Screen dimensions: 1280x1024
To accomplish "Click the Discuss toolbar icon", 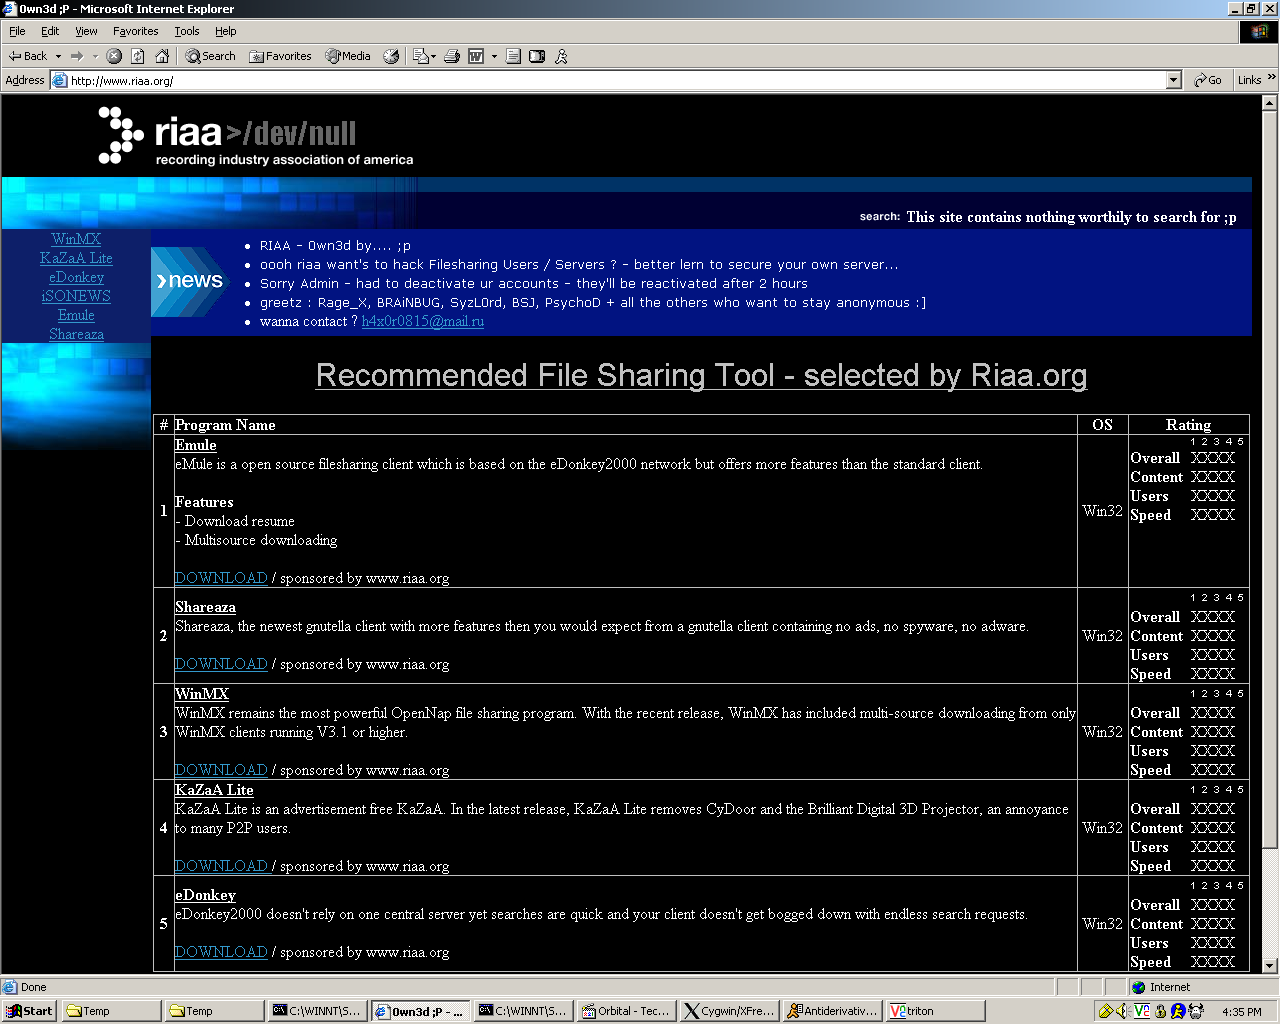I will click(513, 56).
